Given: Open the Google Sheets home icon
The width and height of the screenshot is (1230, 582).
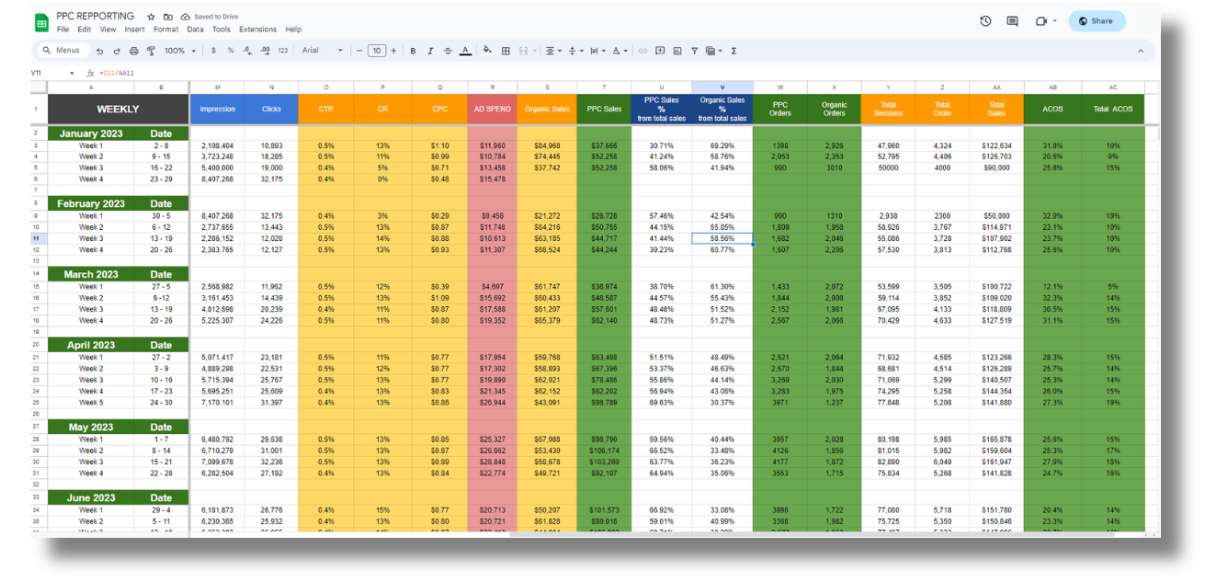Looking at the screenshot, I should pos(42,22).
